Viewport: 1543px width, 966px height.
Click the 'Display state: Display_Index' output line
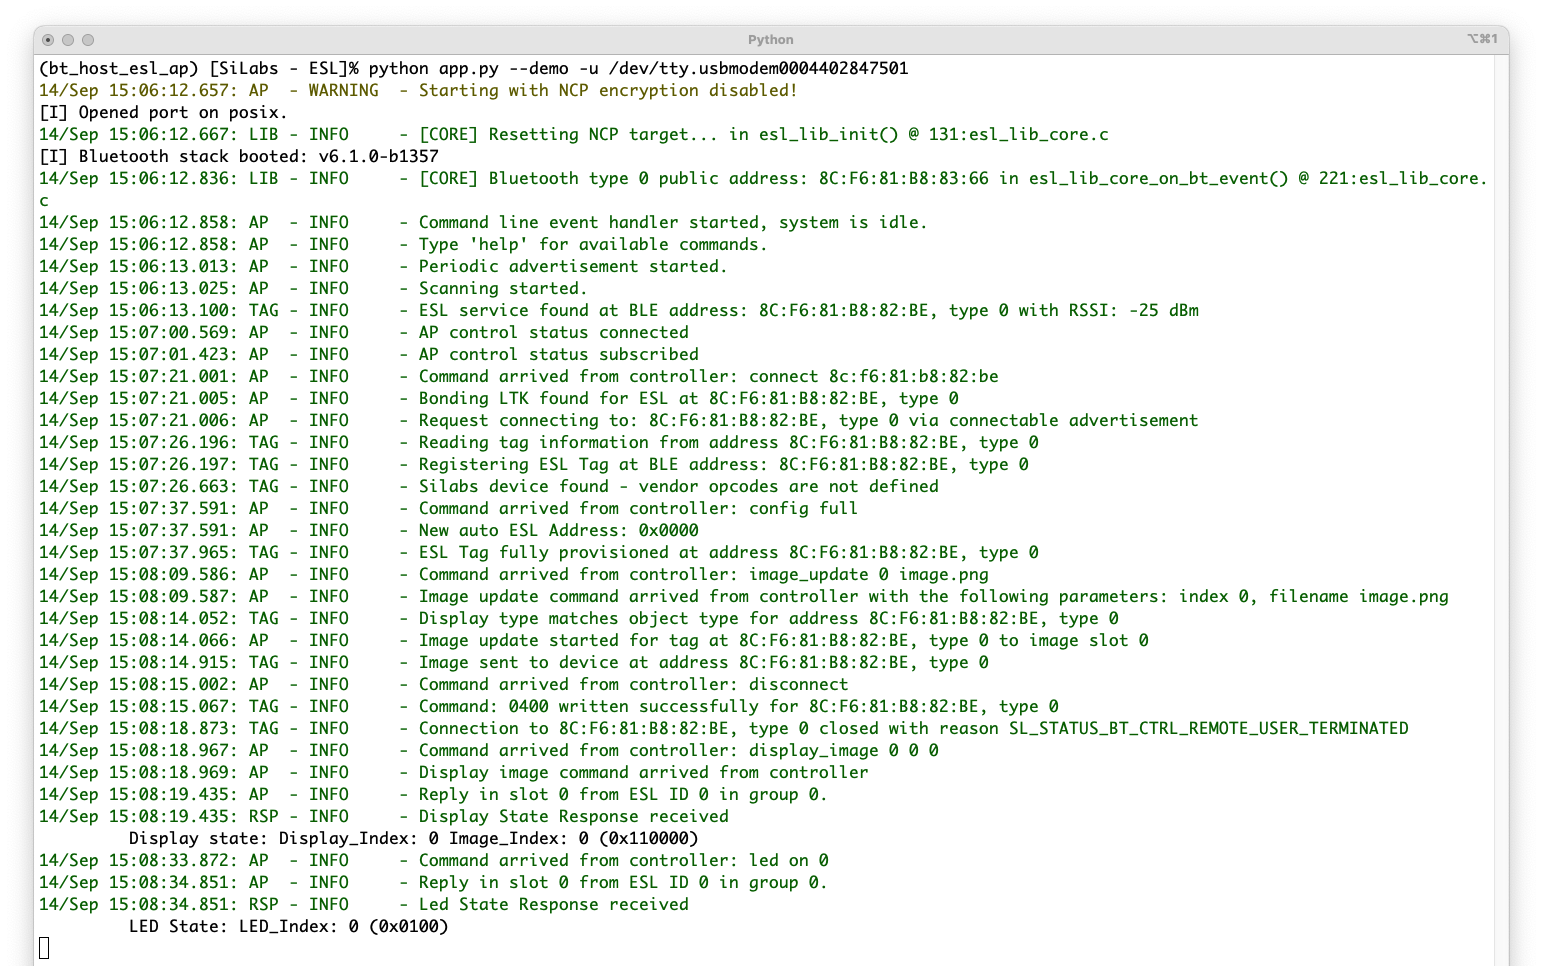point(413,838)
